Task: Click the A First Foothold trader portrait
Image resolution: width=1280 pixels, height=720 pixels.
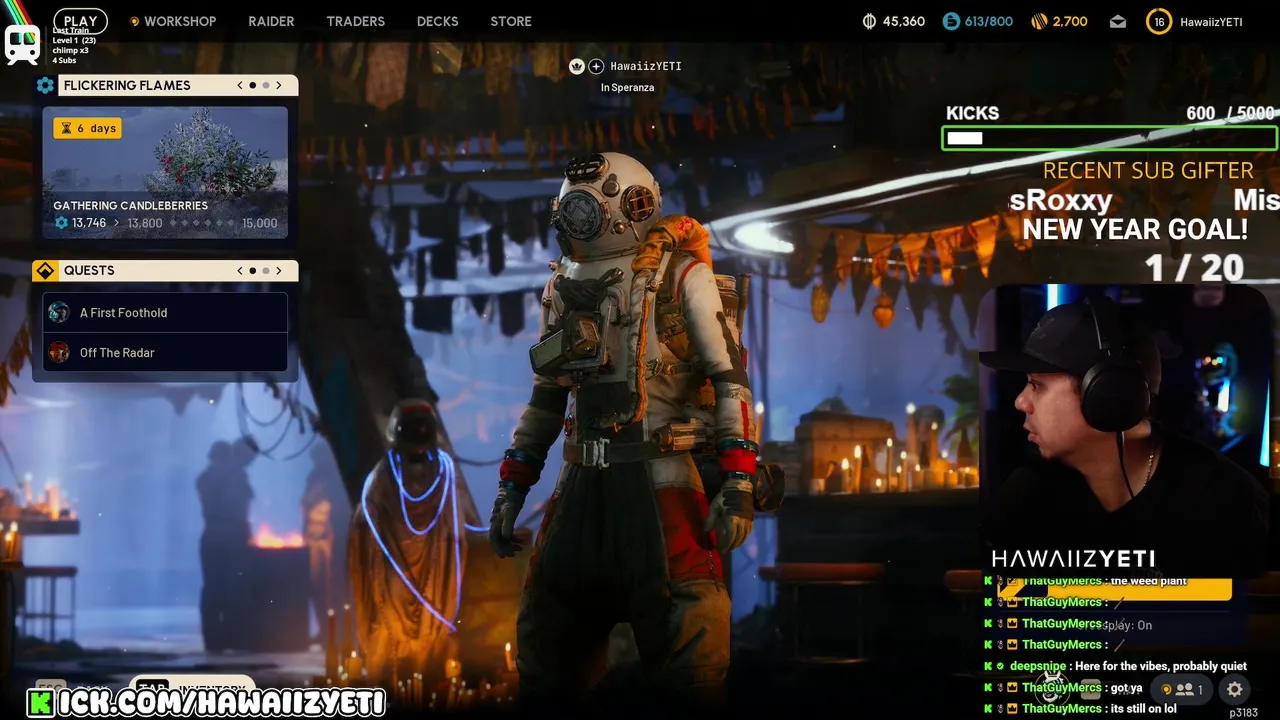Action: click(x=59, y=312)
